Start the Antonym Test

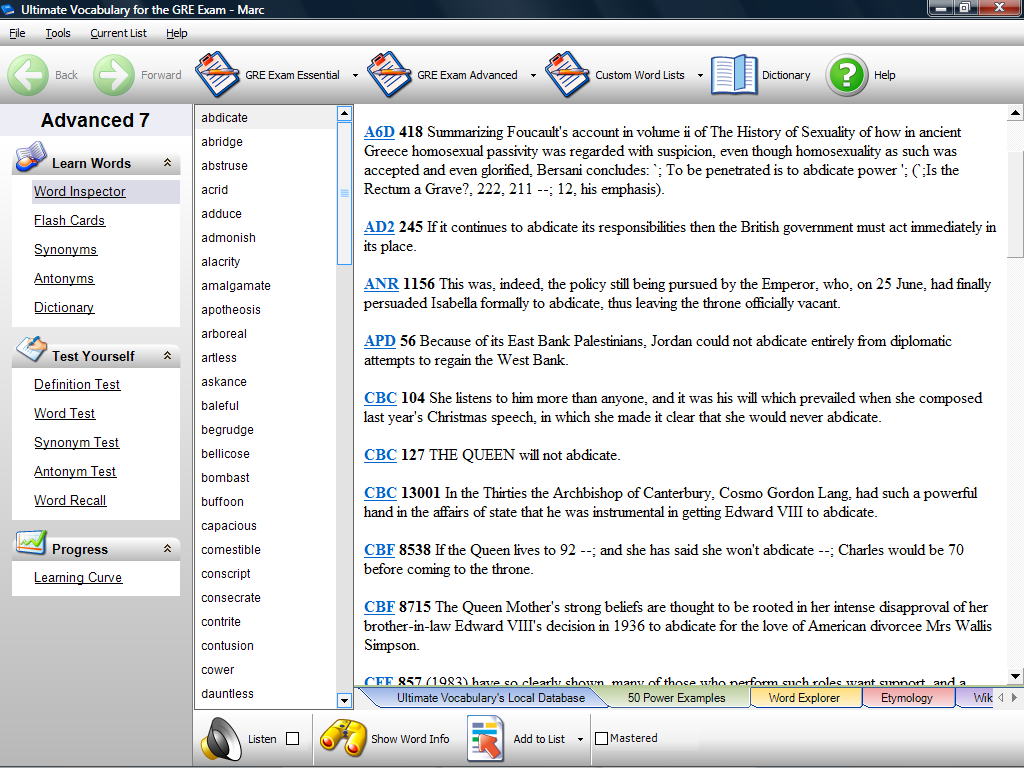(75, 471)
